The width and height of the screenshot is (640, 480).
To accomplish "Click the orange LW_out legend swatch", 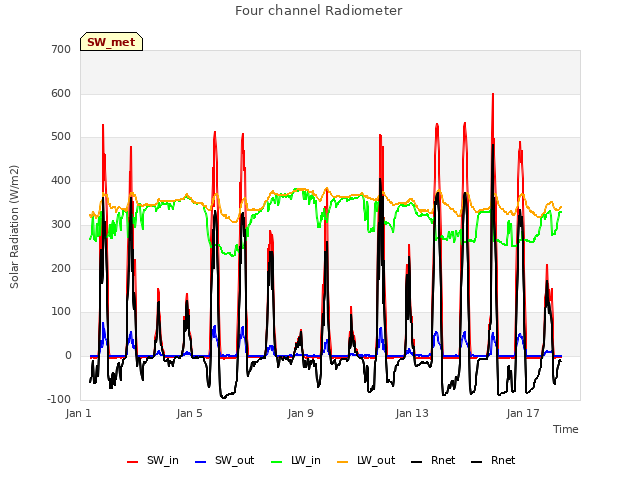I will point(342,462).
